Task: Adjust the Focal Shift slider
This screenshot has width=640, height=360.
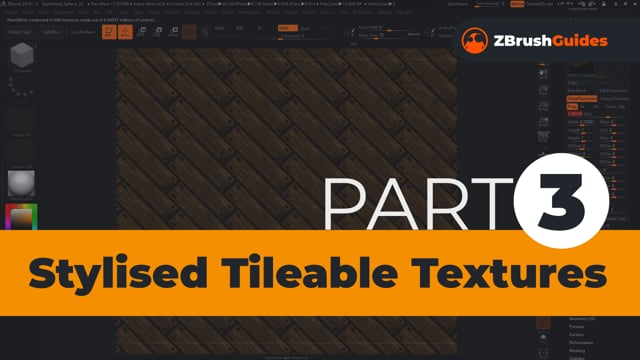Action: [389, 28]
